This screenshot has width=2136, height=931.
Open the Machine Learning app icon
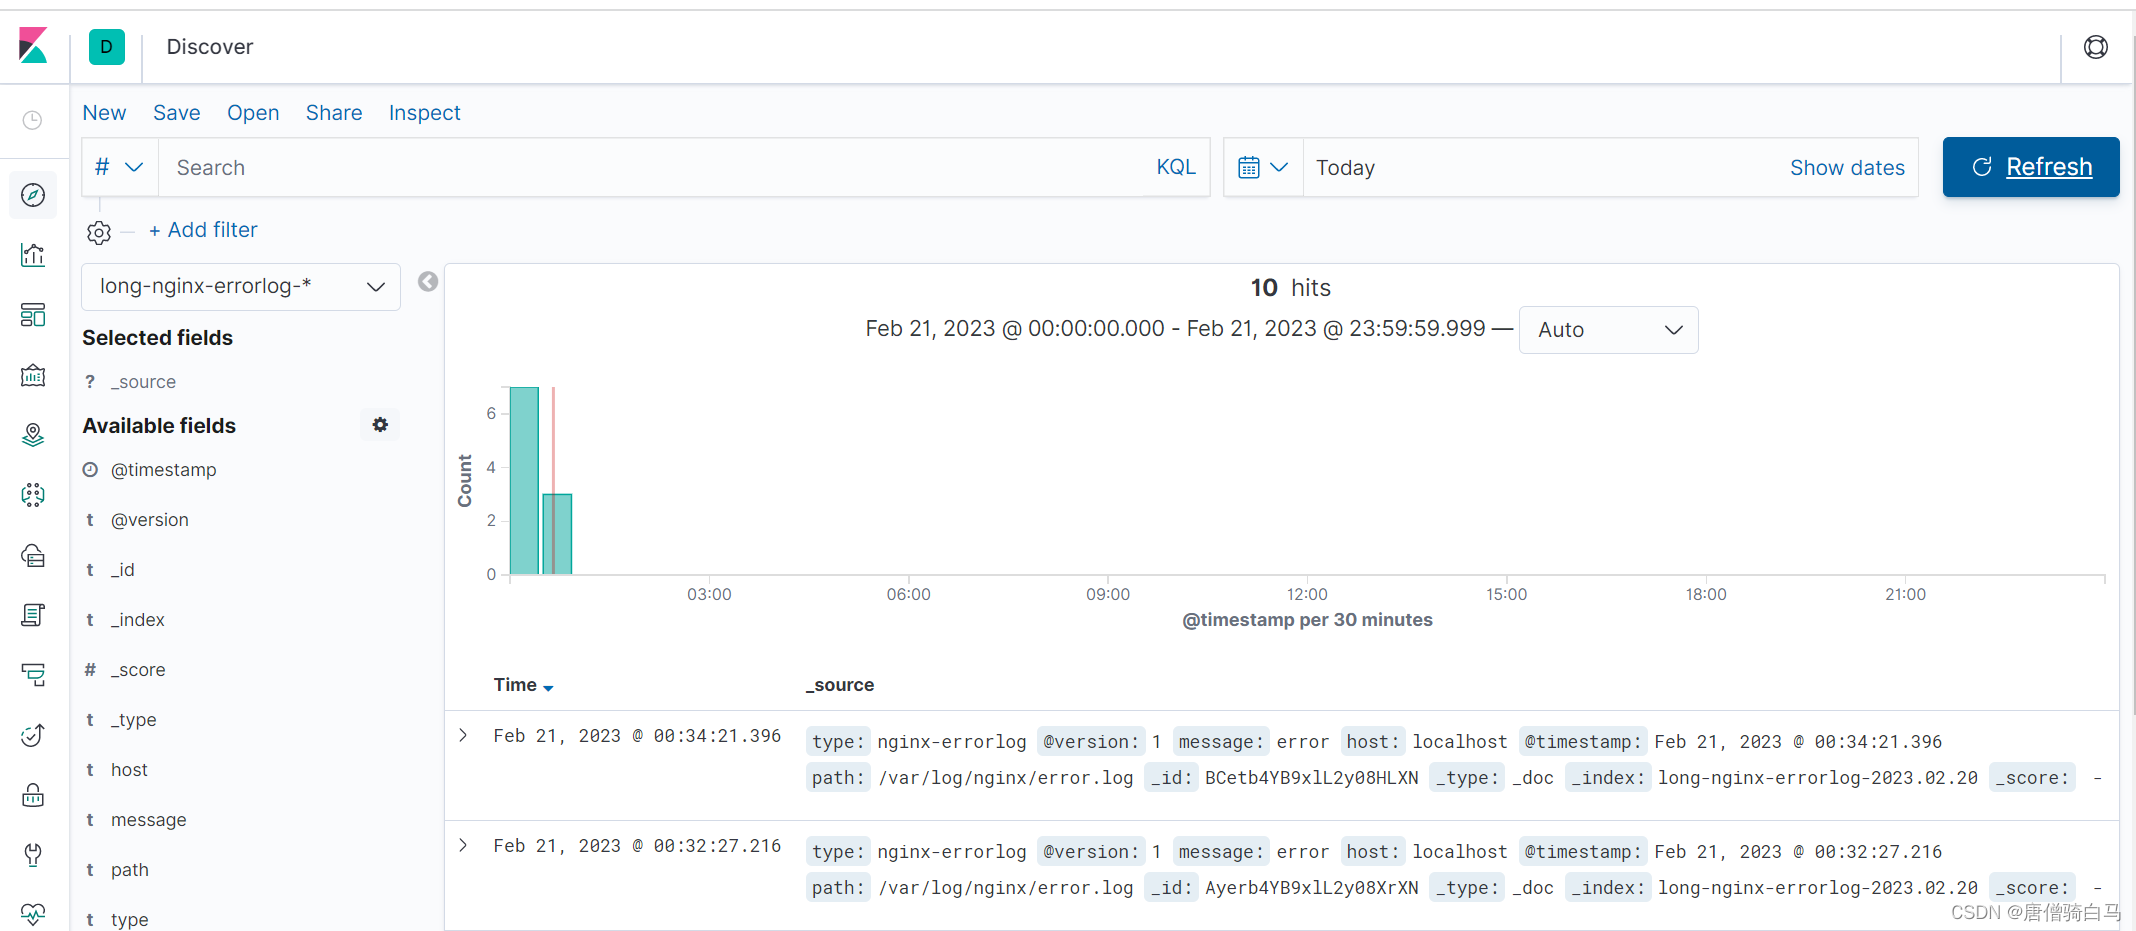(33, 494)
